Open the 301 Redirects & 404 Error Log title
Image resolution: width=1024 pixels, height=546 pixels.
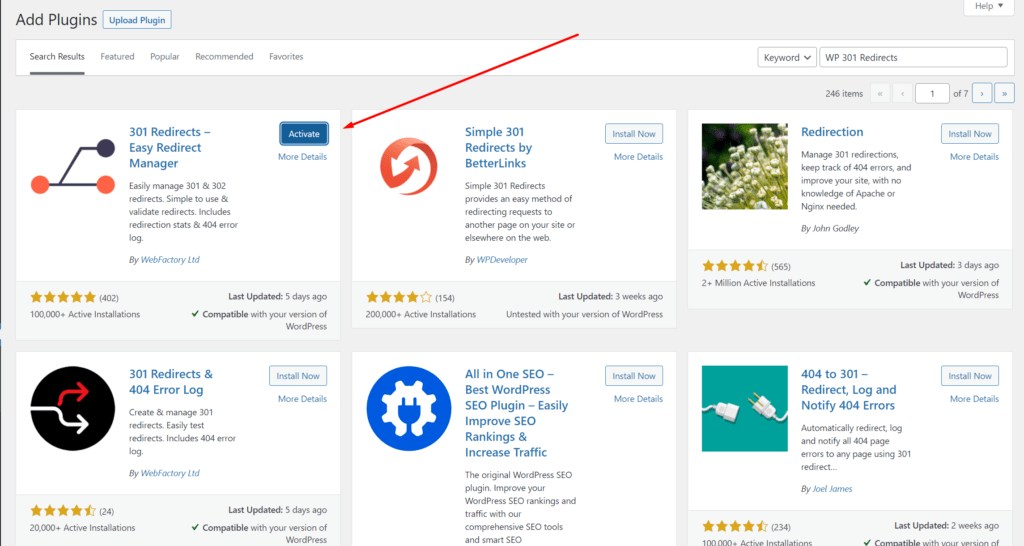(x=170, y=382)
